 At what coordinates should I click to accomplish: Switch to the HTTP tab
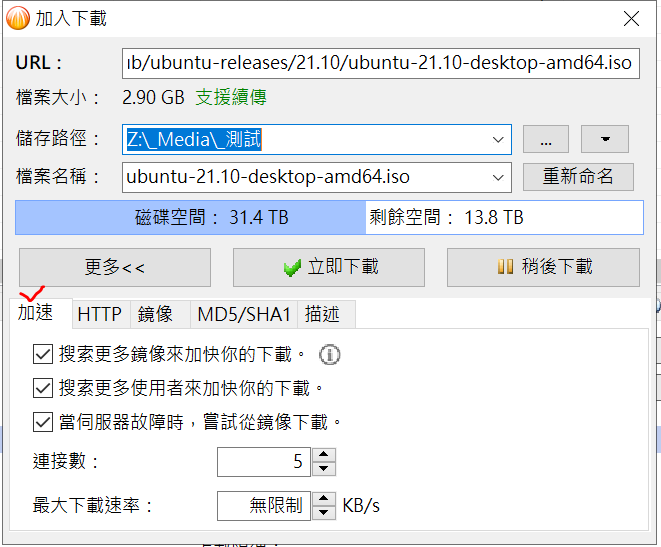pos(99,314)
